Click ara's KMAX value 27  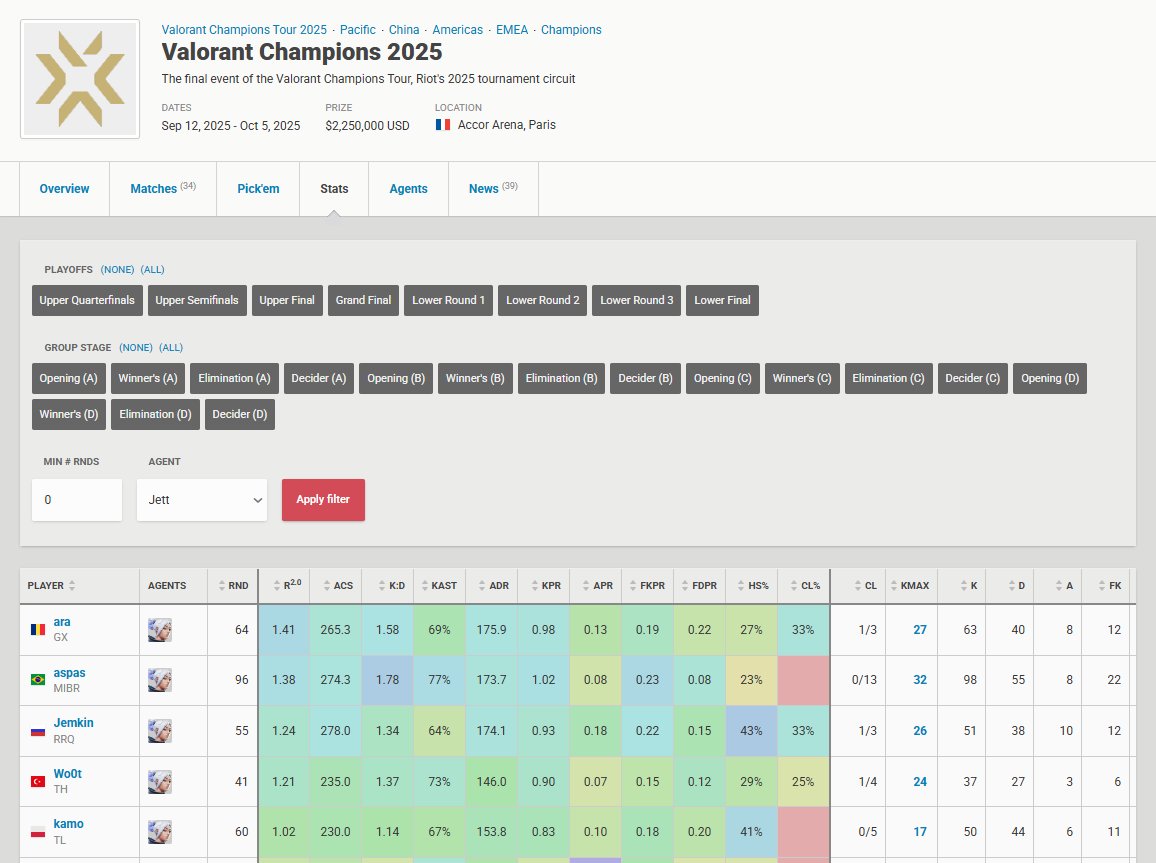(919, 630)
